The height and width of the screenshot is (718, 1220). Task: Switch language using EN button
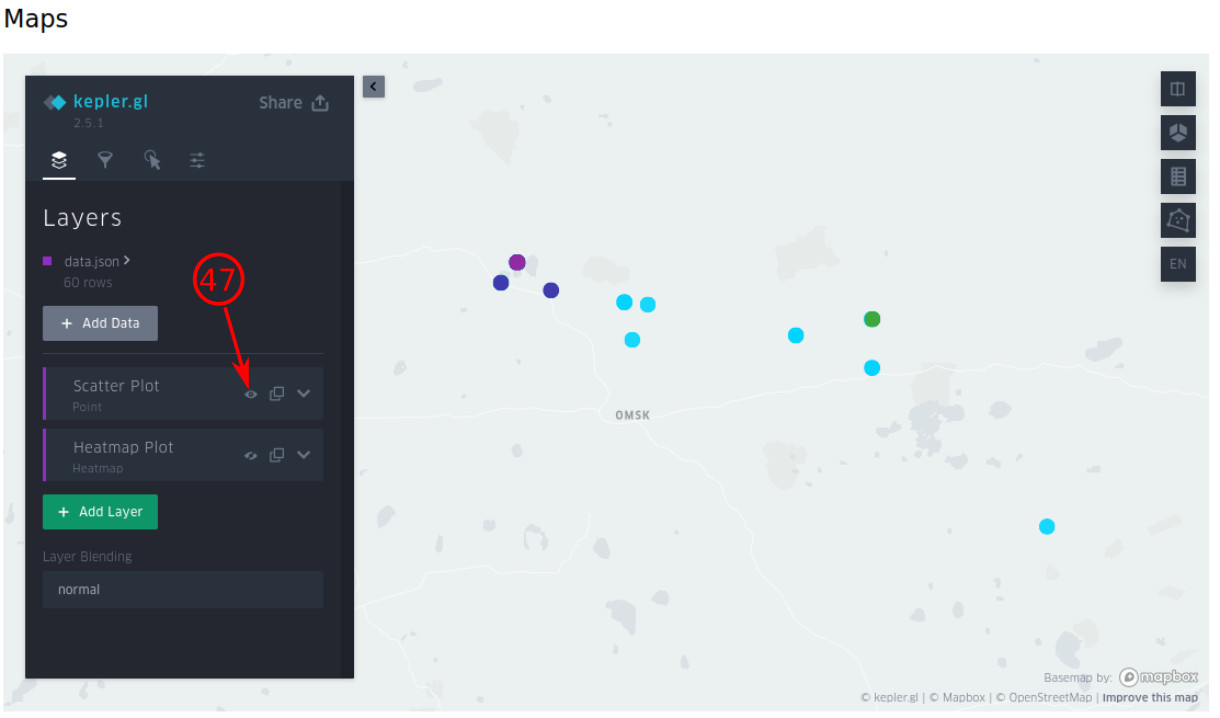(x=1177, y=264)
